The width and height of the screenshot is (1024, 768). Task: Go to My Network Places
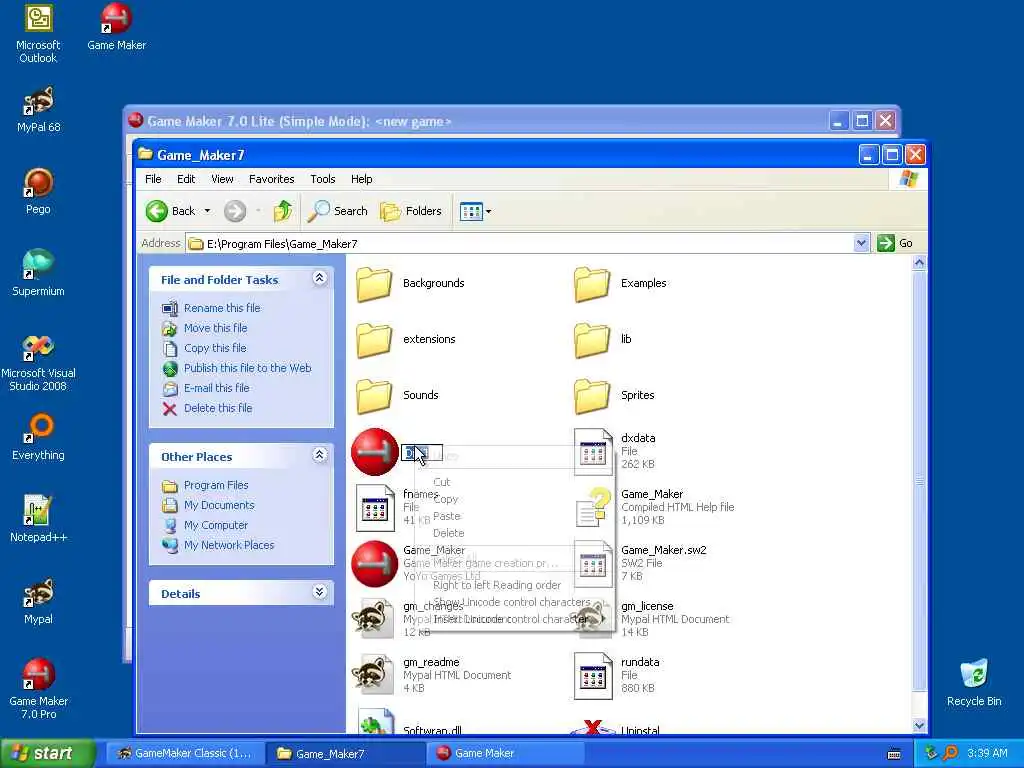229,545
